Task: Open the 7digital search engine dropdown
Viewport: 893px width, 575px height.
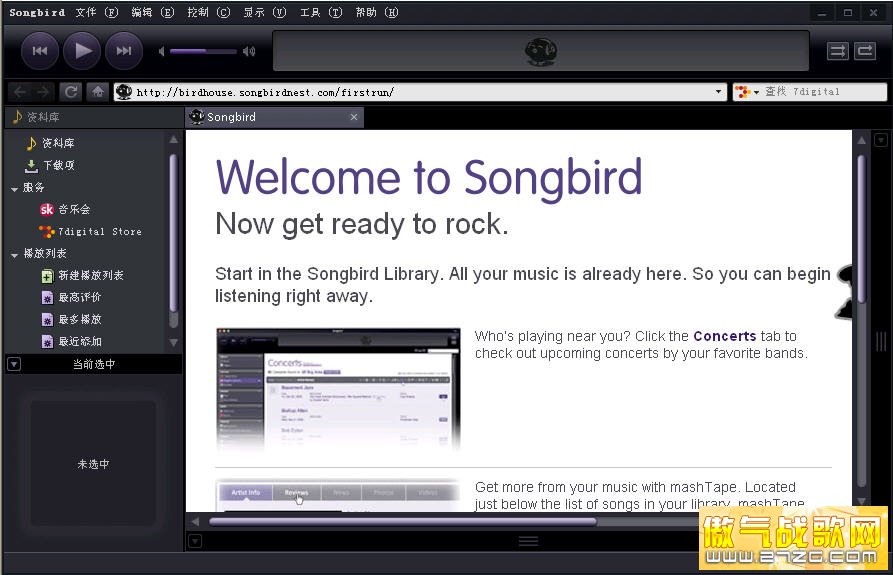Action: click(747, 92)
